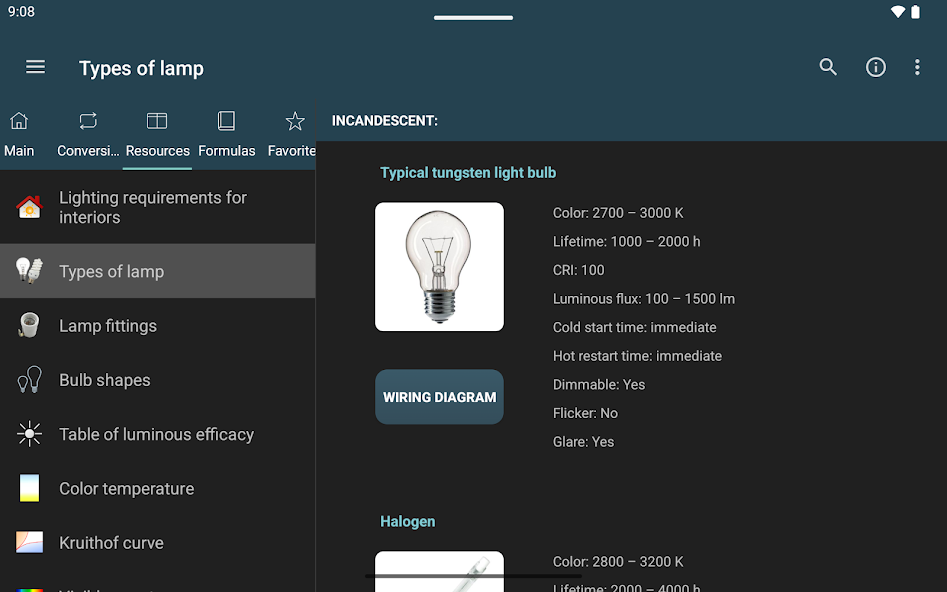The image size is (947, 592).
Task: Tap the Wi-Fi status icon
Action: pos(898,11)
